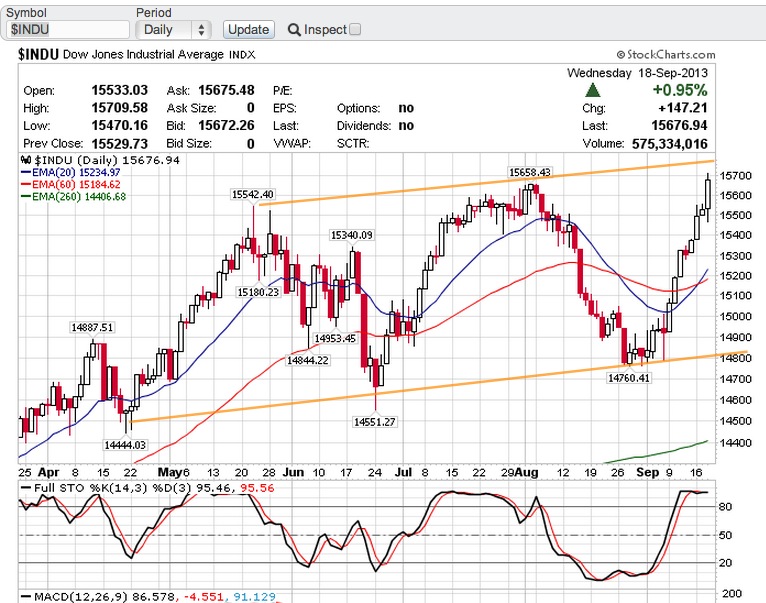
Task: Click the chart type icon beside $INDU (Daily)
Action: pyautogui.click(x=26, y=160)
